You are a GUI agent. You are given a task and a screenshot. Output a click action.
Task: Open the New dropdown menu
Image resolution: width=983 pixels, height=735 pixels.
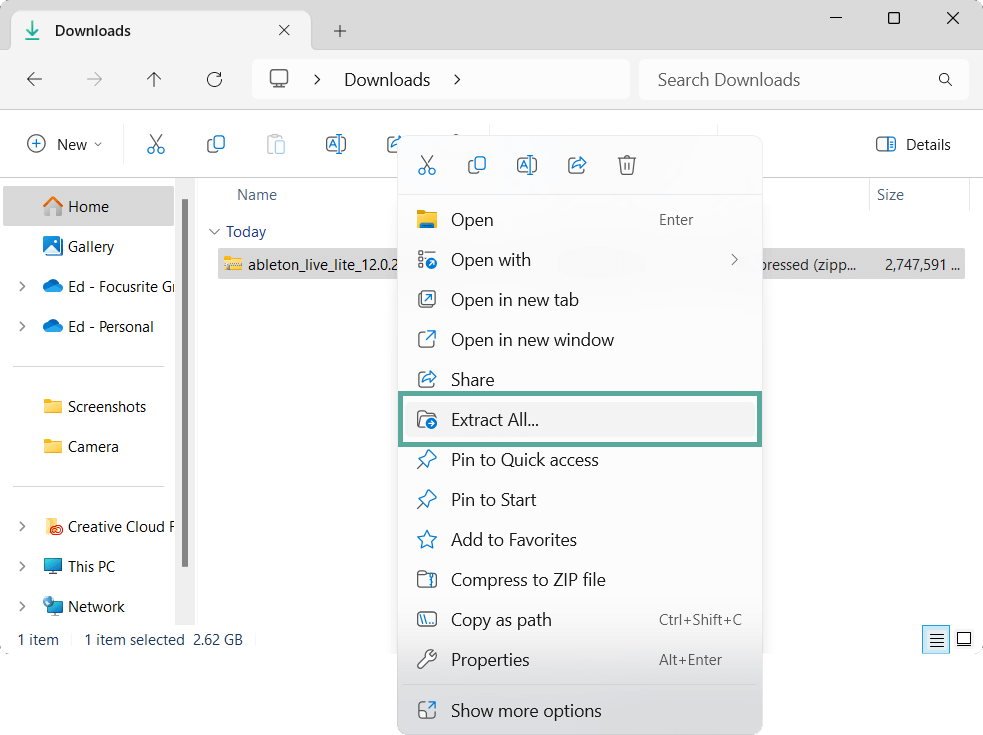(65, 144)
